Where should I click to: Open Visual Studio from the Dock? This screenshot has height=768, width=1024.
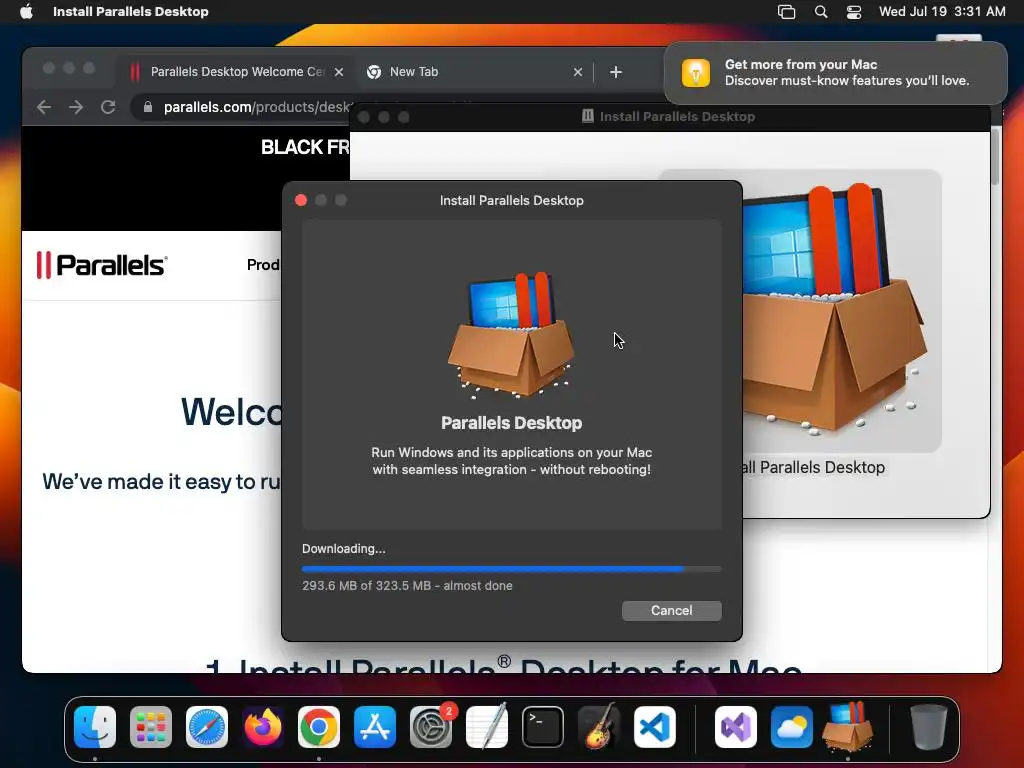pyautogui.click(x=736, y=727)
